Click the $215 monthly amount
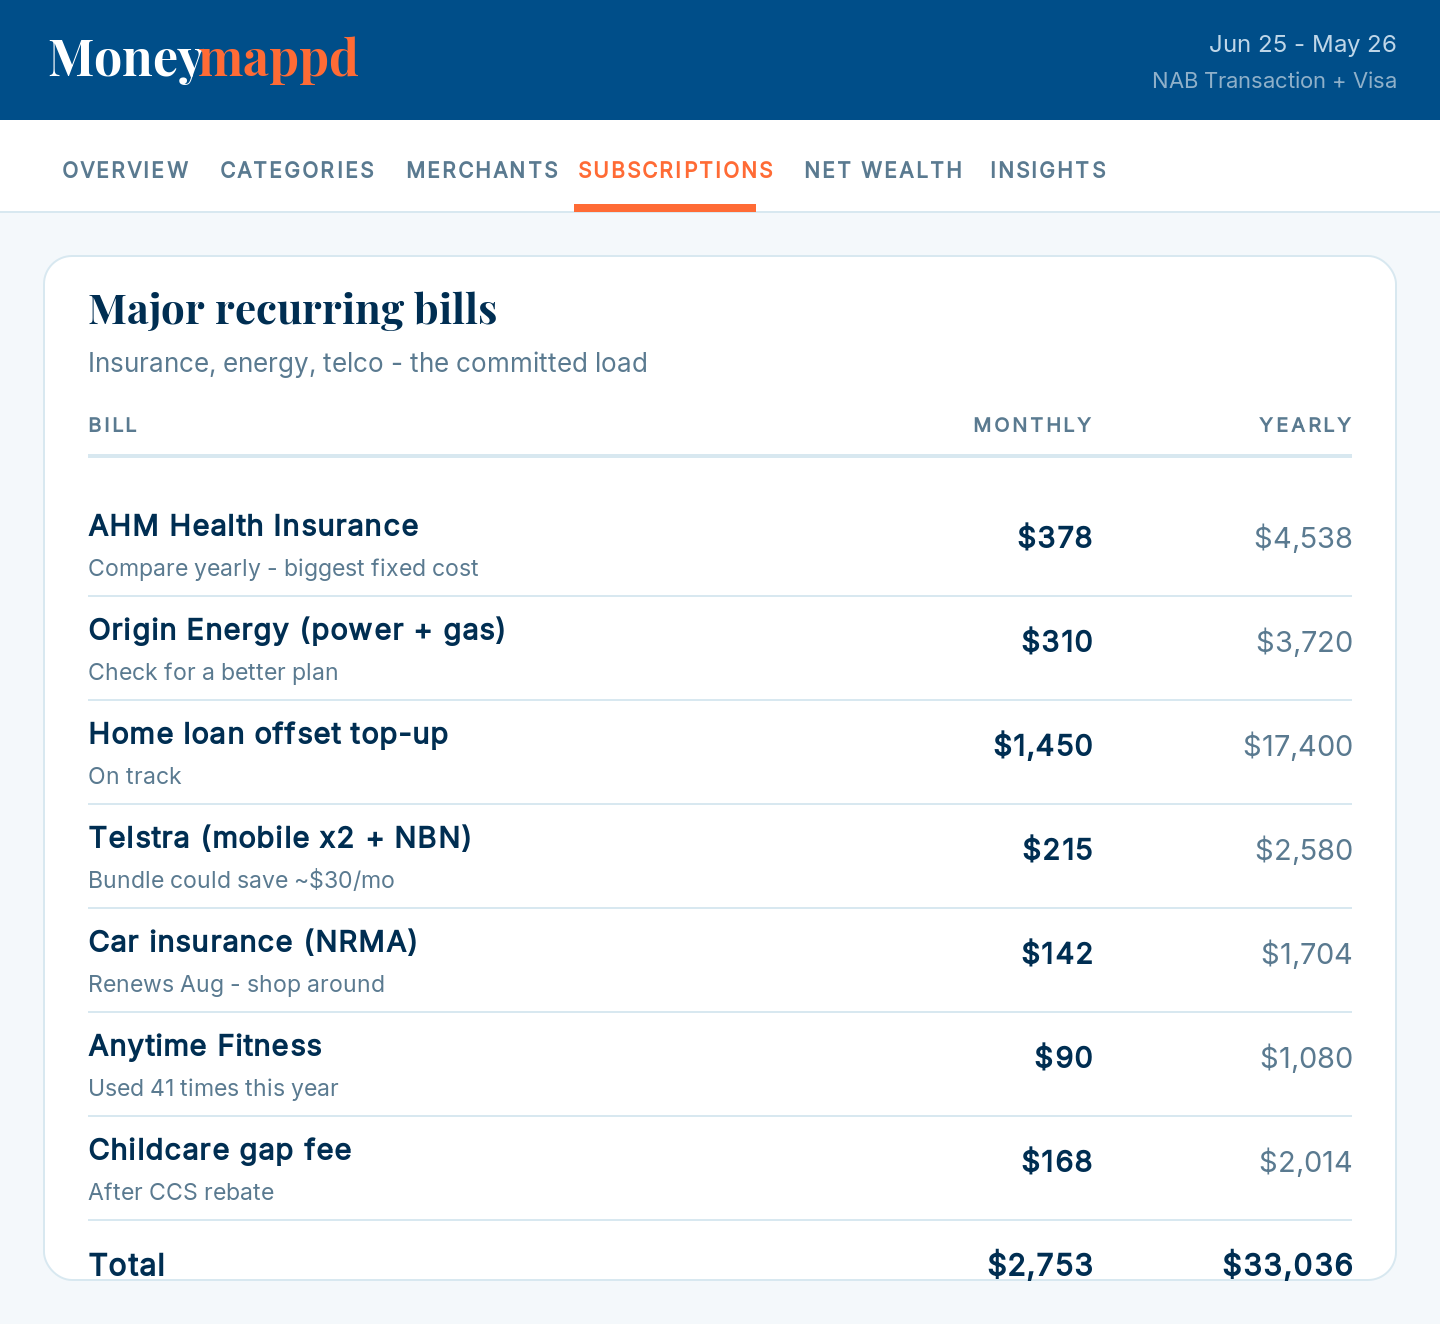1440x1324 pixels. point(1057,850)
